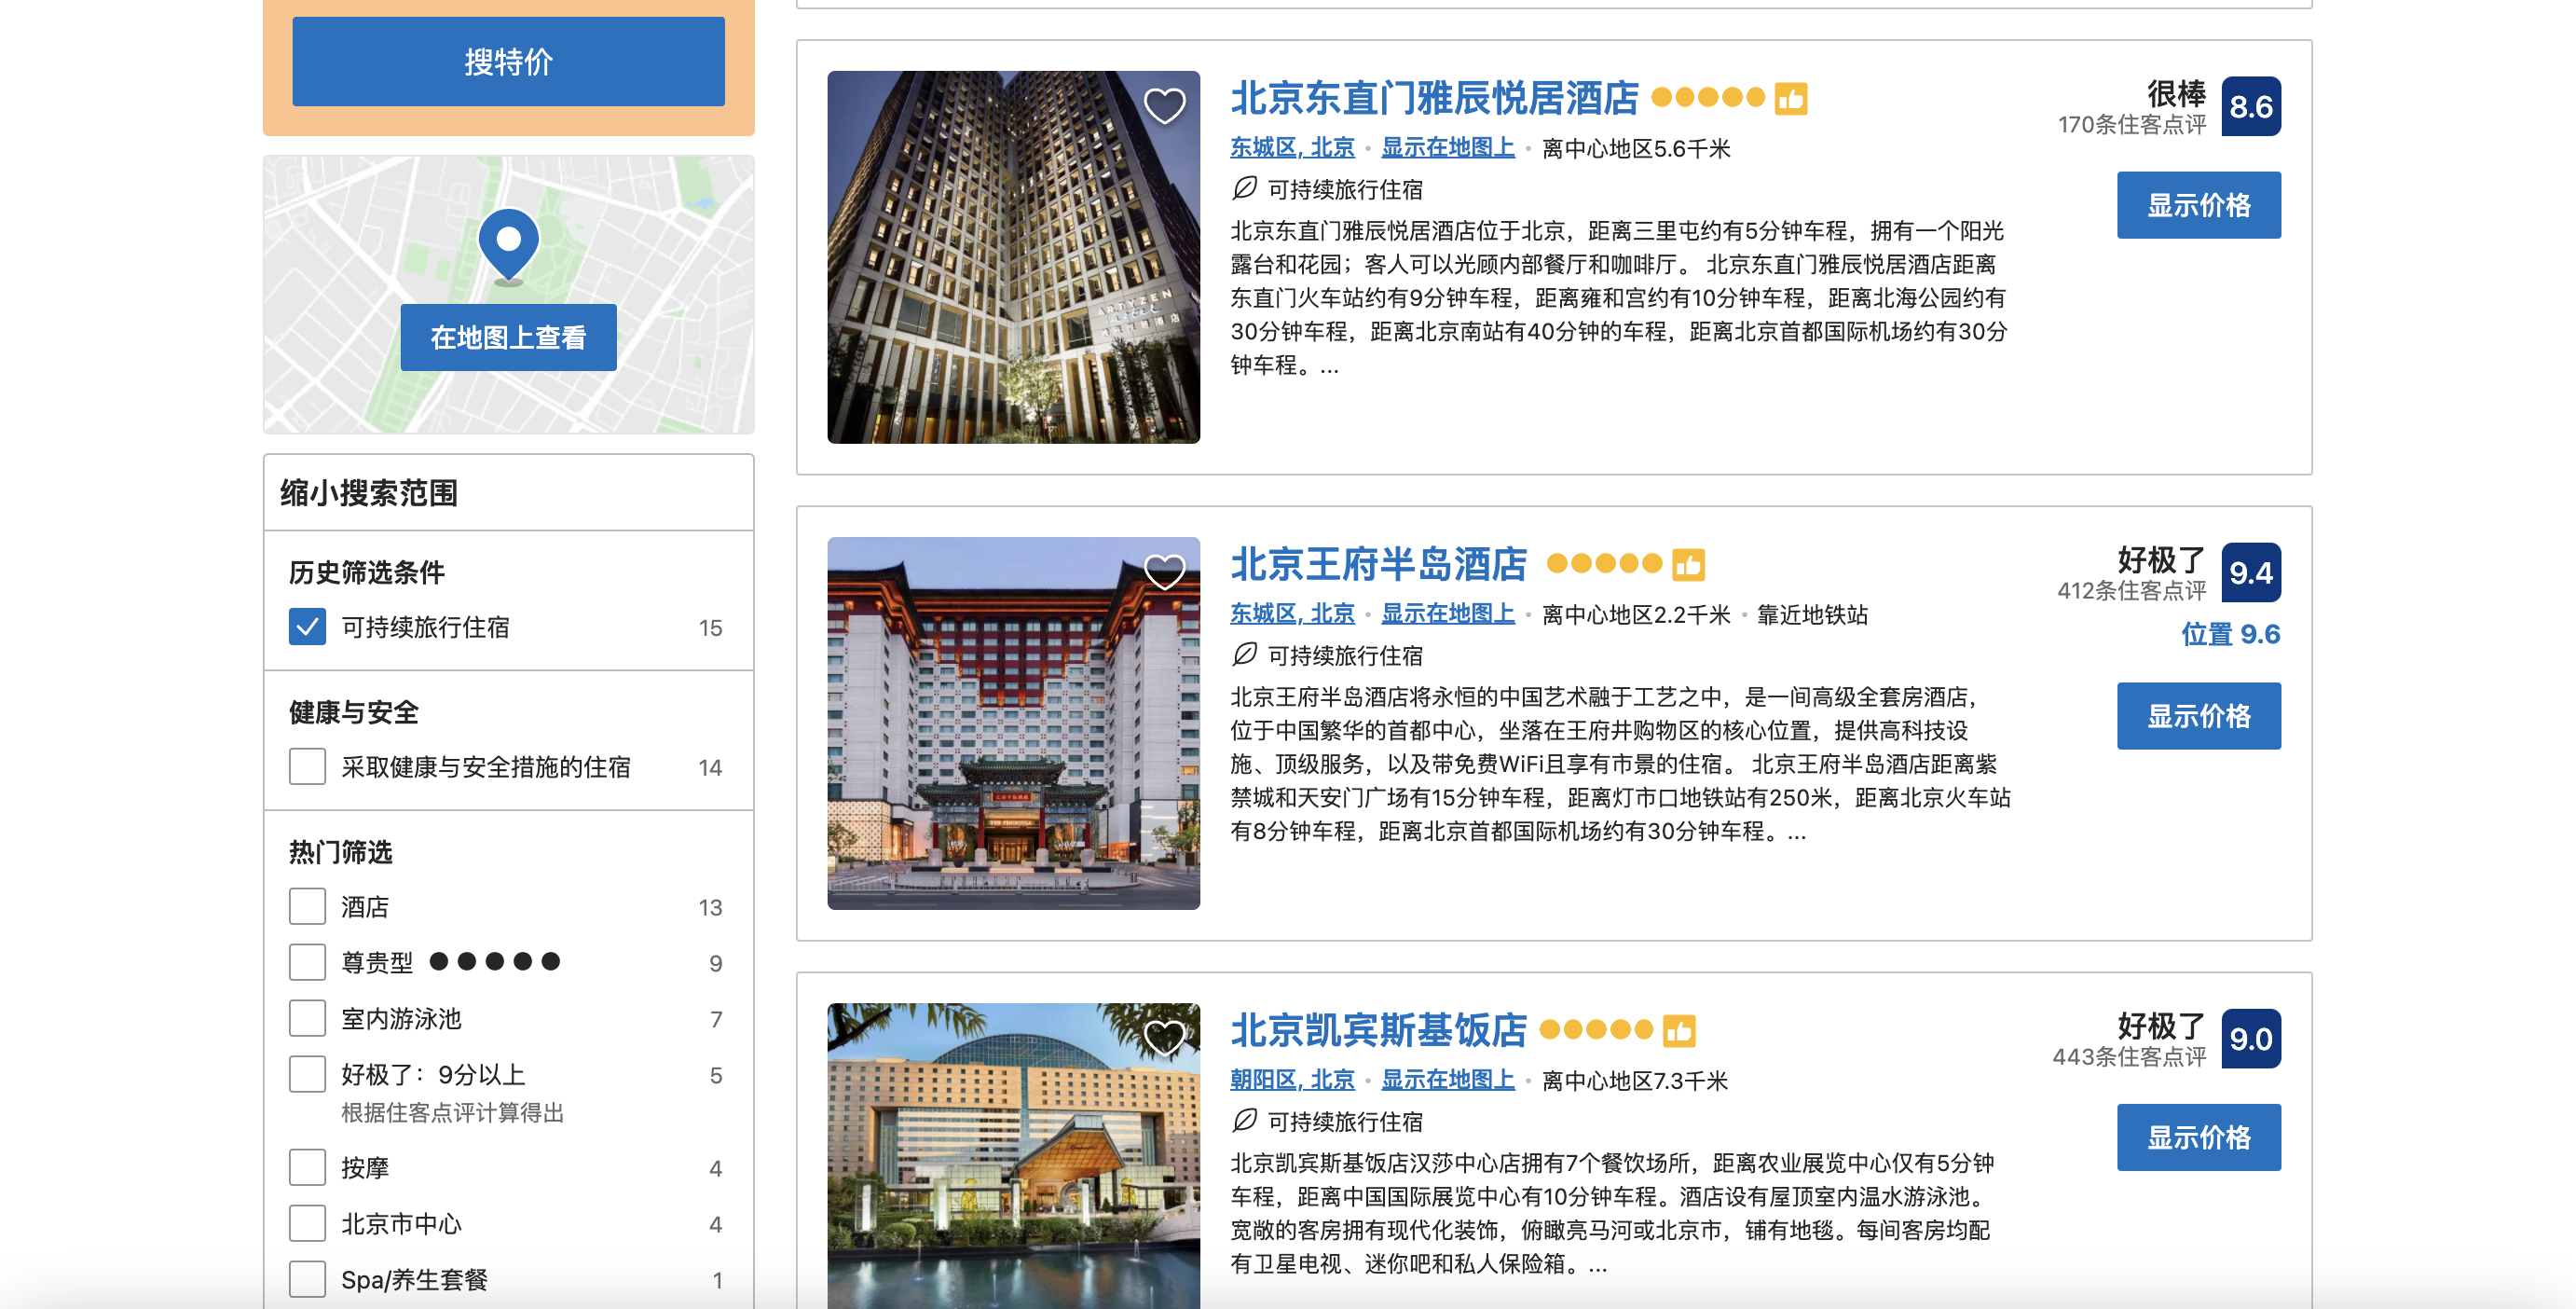This screenshot has width=2576, height=1309.
Task: Click 东城区, 北京 link under 雅辰悦居酒店
Action: [1292, 148]
